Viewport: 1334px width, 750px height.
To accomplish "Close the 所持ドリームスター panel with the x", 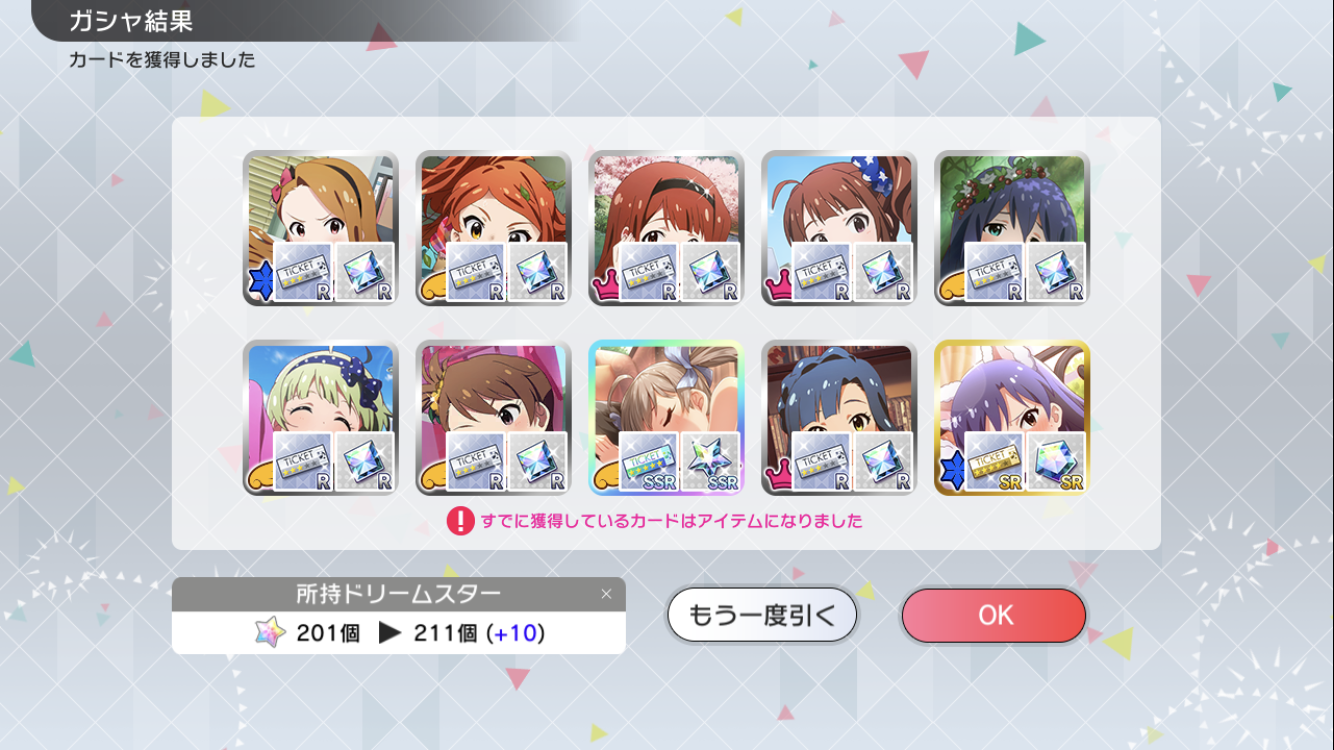I will pyautogui.click(x=606, y=594).
